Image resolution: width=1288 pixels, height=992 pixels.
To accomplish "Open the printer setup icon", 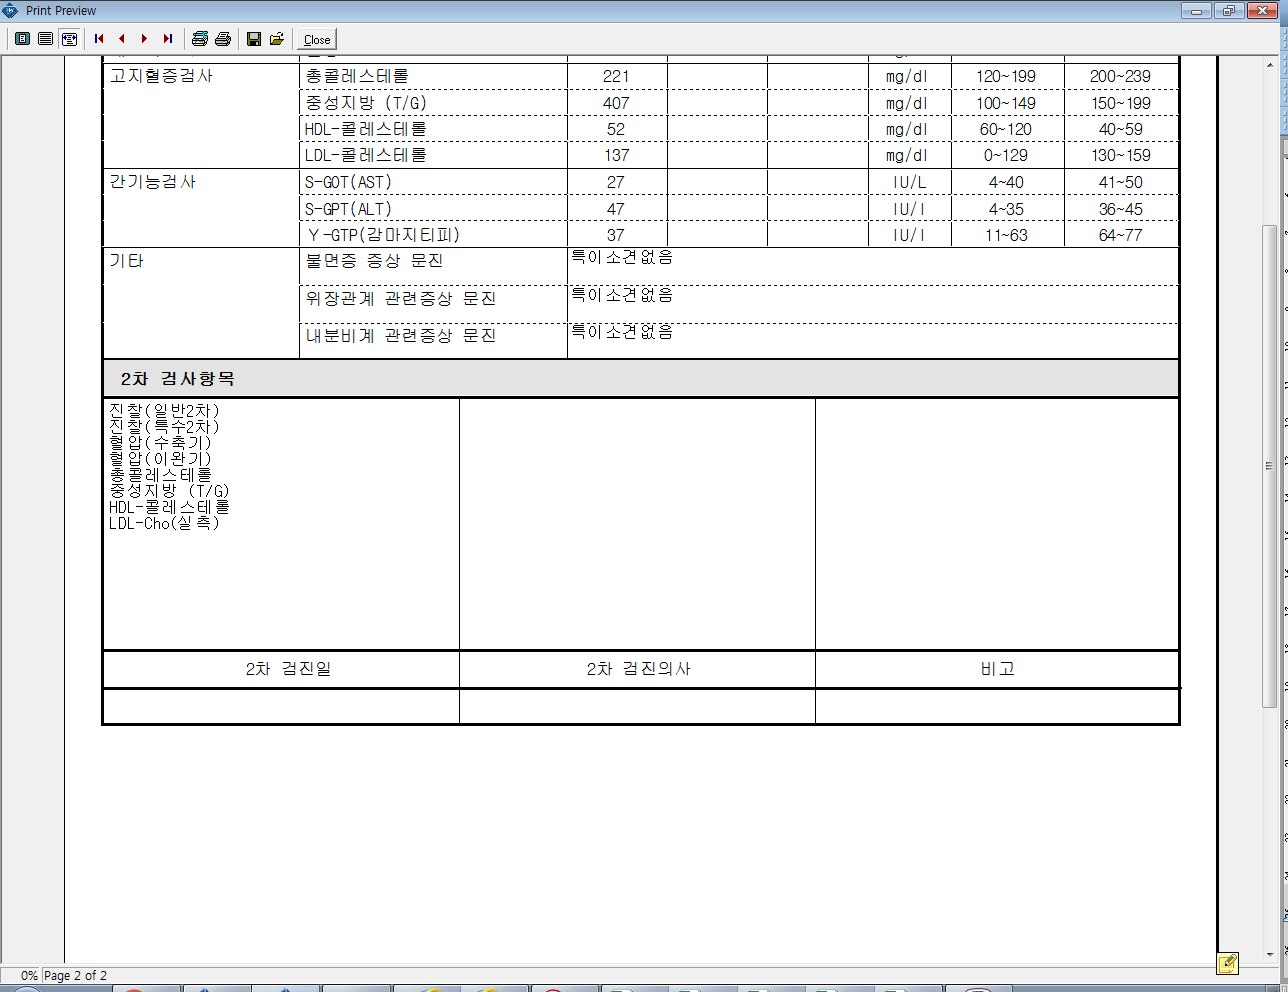I will (200, 39).
